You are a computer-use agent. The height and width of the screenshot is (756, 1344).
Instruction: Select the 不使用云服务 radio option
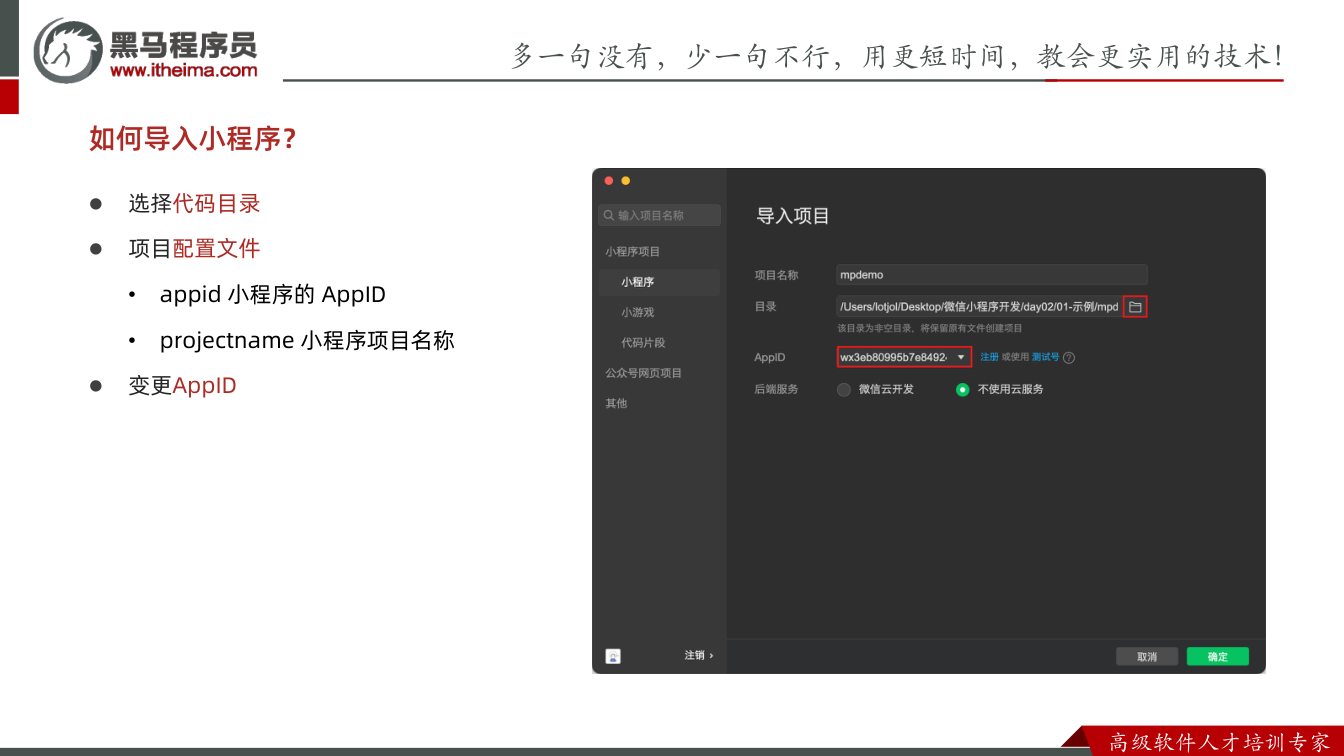[x=962, y=389]
